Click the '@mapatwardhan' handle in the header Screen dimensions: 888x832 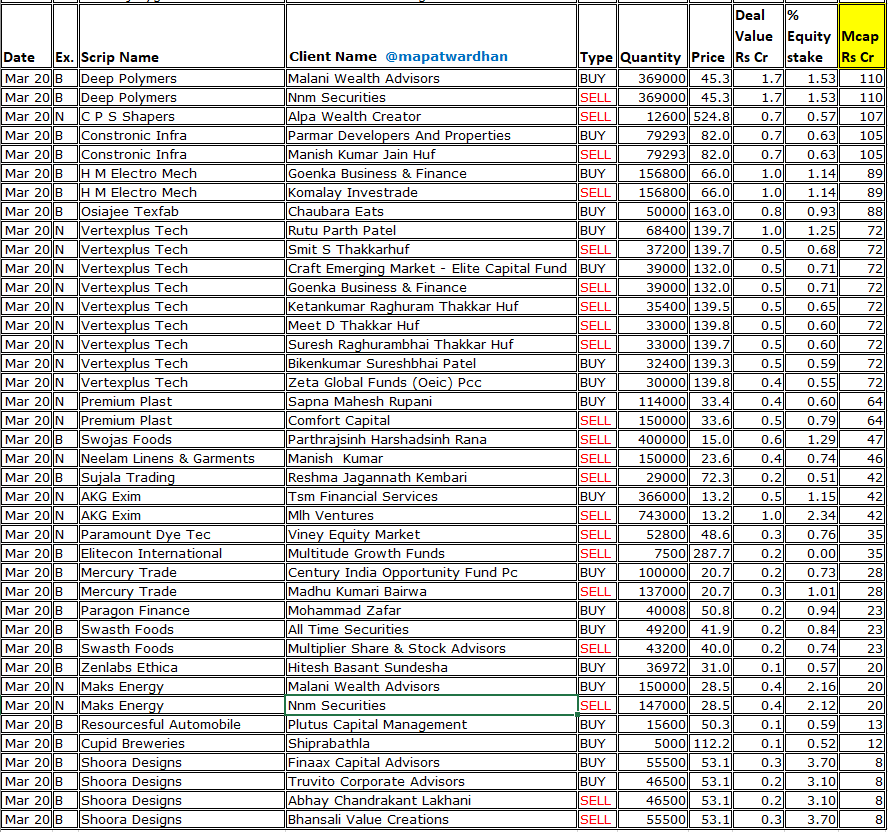446,57
